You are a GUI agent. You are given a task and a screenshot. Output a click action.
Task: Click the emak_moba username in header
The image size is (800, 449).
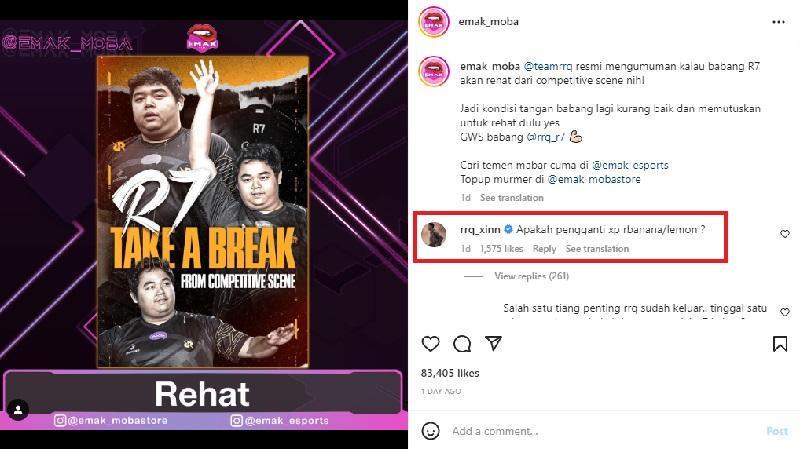[489, 21]
